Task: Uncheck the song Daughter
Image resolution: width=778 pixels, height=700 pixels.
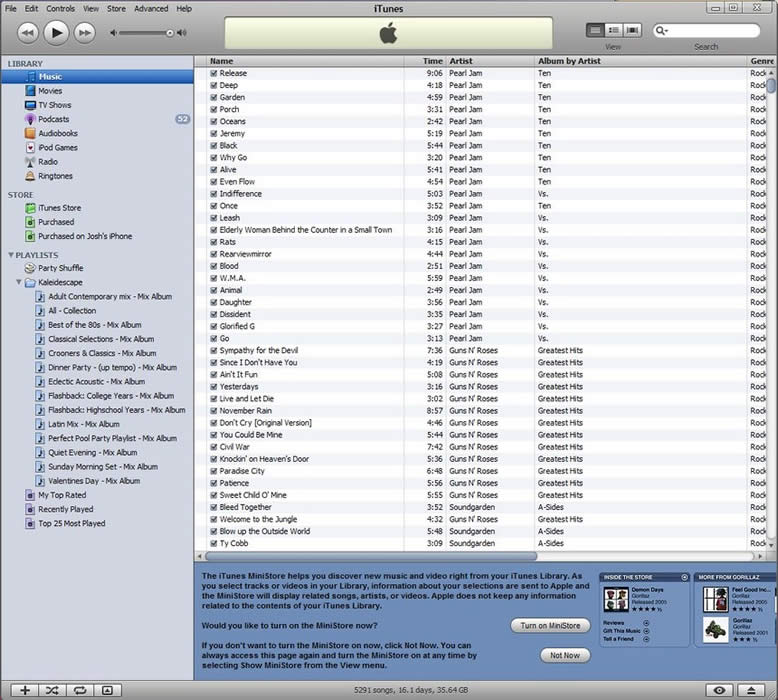Action: coord(214,302)
